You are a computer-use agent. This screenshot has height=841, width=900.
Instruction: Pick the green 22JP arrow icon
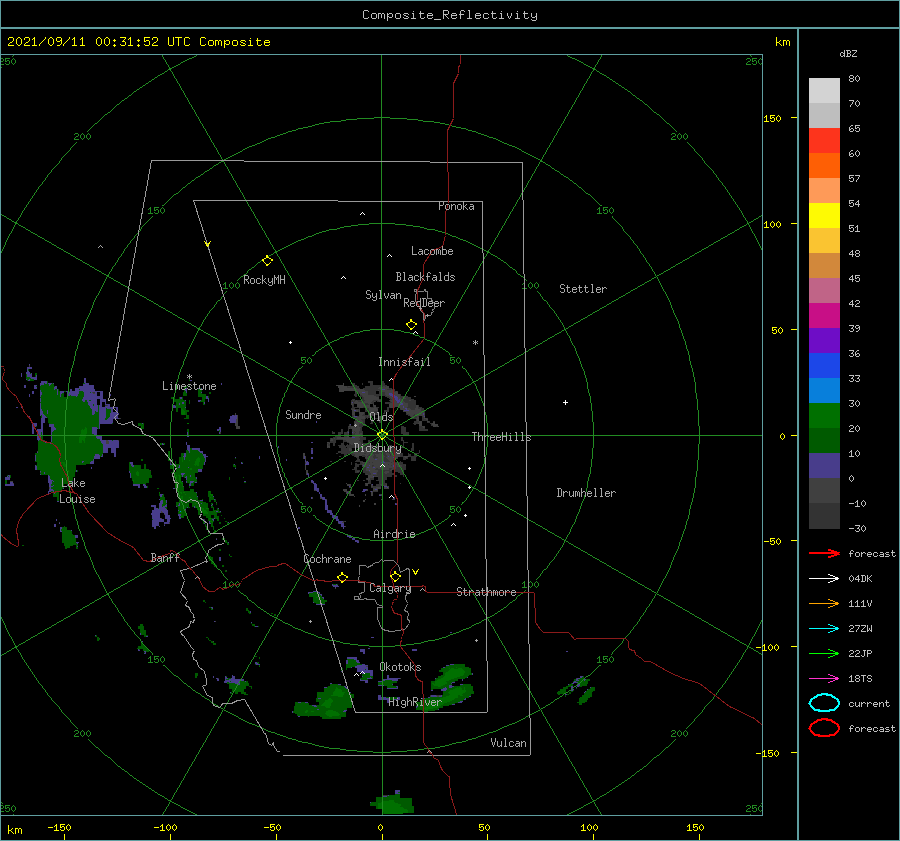pos(824,653)
